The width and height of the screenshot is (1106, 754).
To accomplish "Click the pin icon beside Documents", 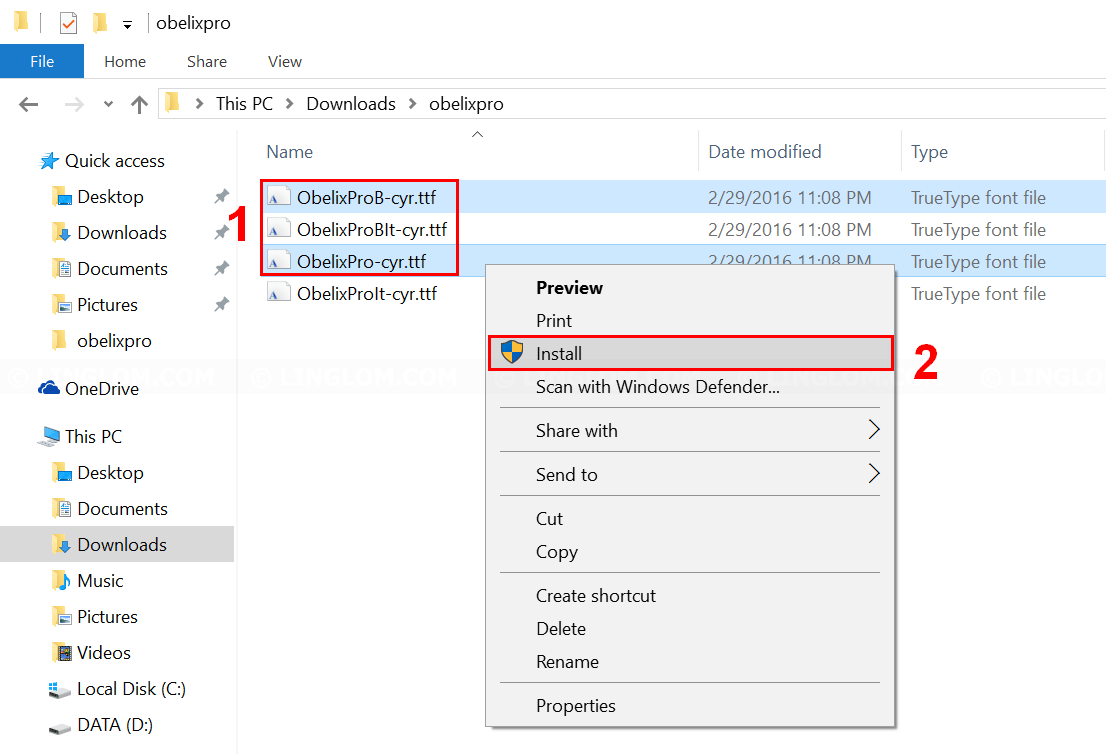I will click(x=222, y=269).
